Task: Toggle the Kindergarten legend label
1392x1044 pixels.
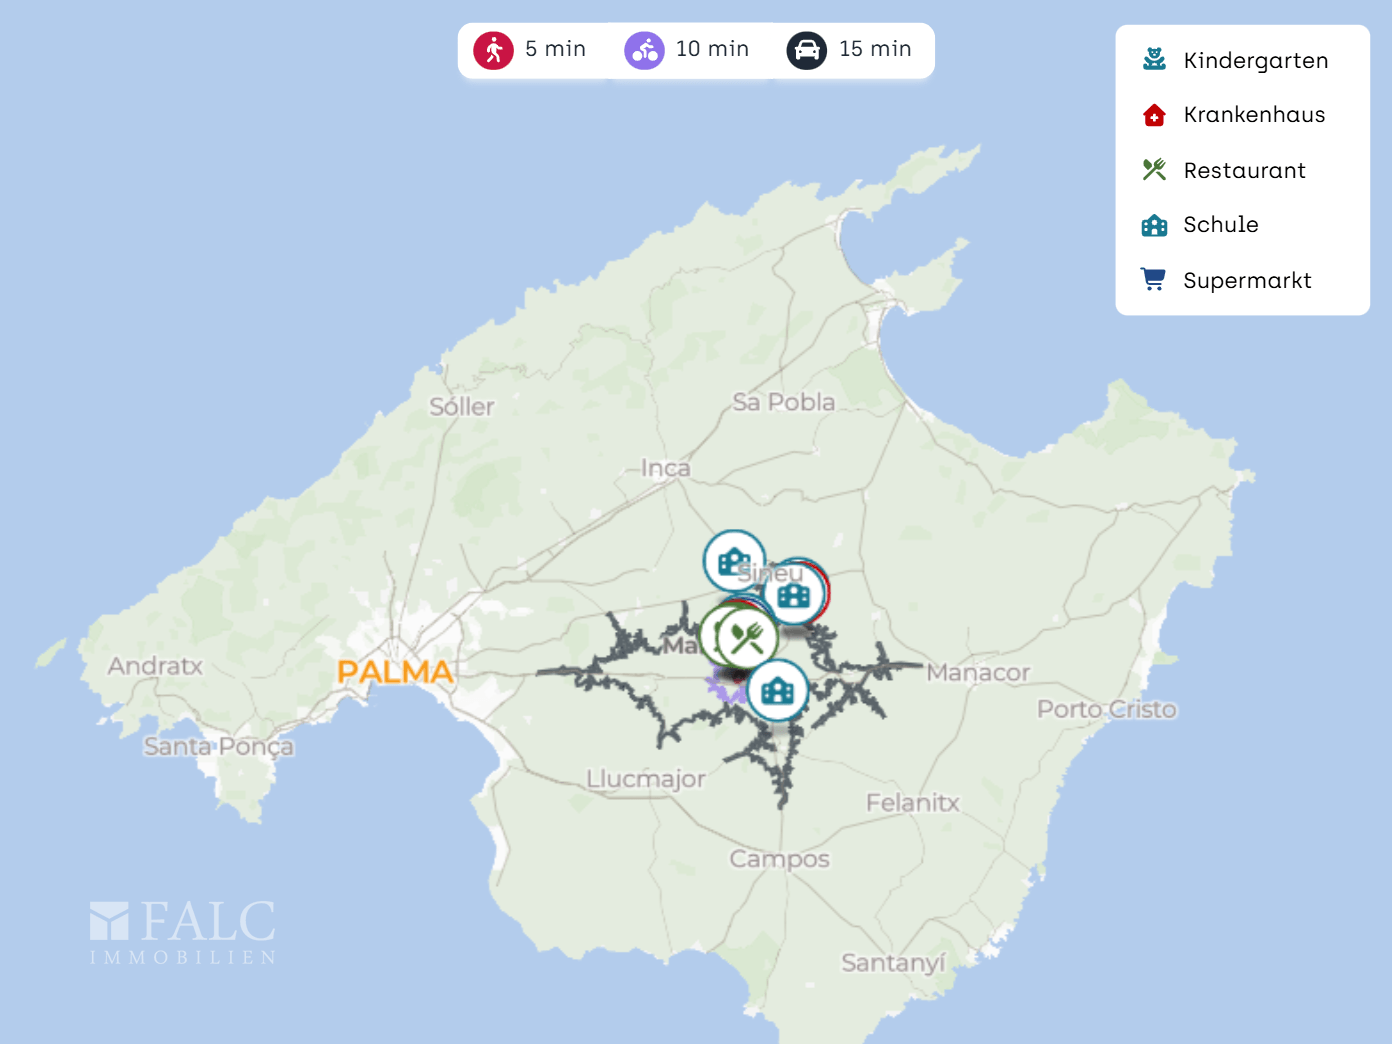Action: [x=1255, y=60]
